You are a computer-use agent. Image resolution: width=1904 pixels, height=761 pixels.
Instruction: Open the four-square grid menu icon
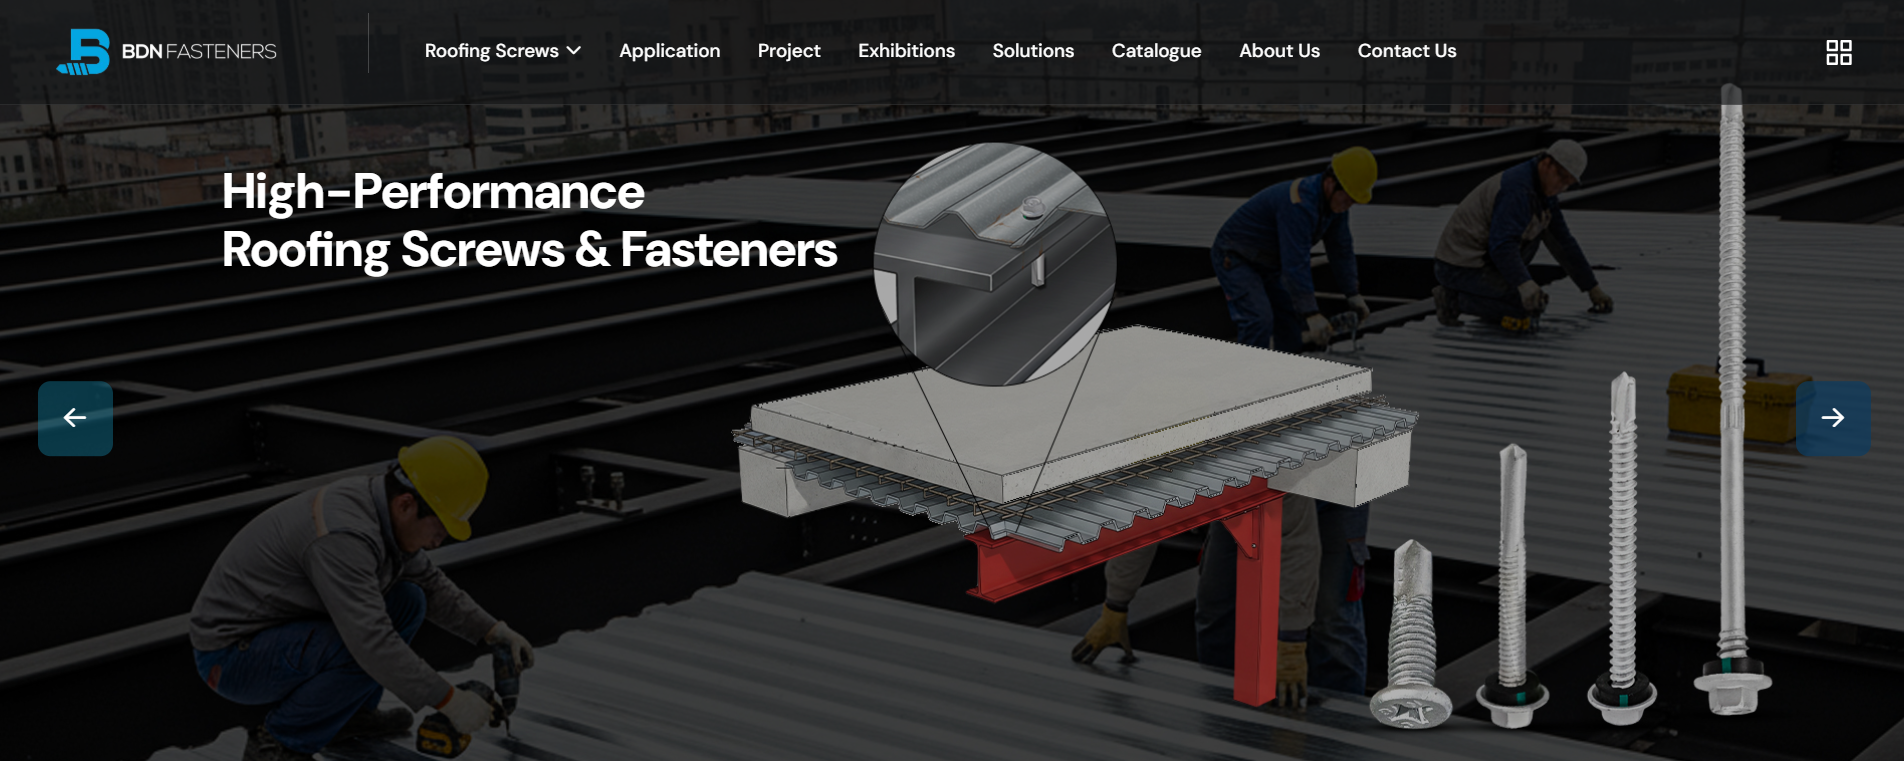1838,52
